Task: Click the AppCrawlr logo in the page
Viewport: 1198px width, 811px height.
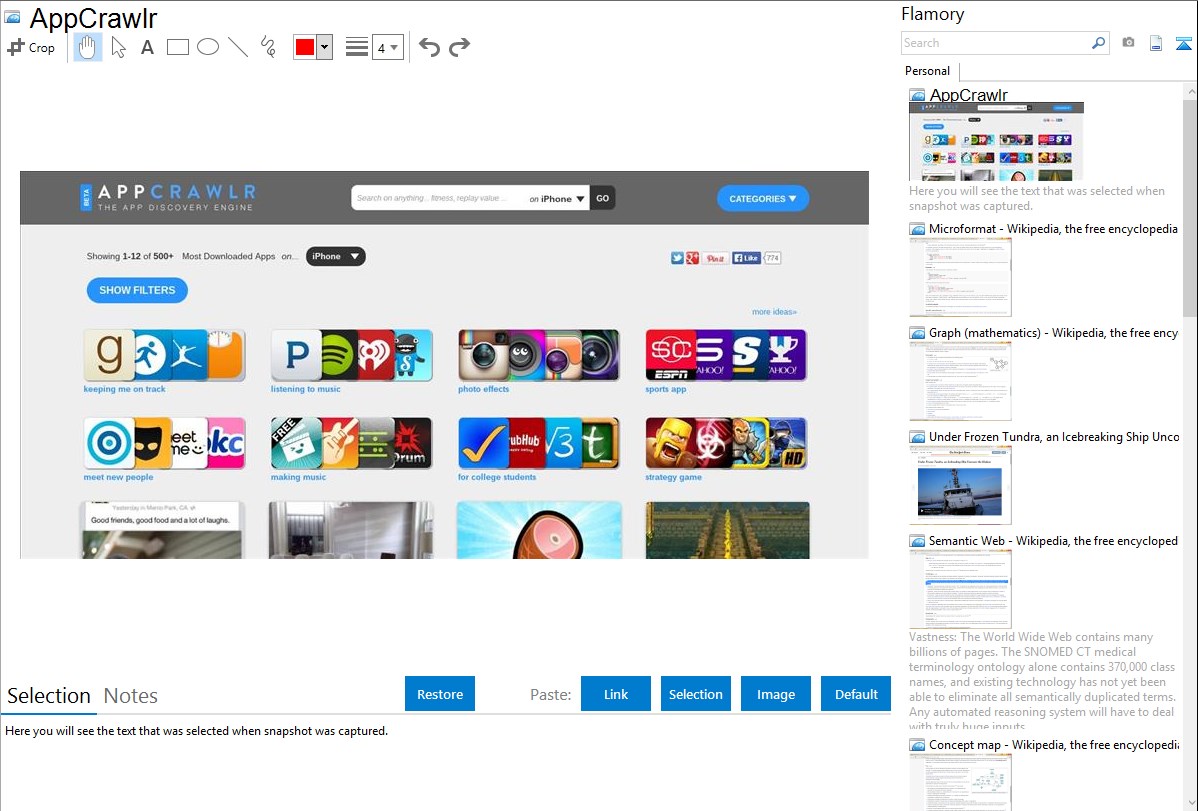Action: pos(168,197)
